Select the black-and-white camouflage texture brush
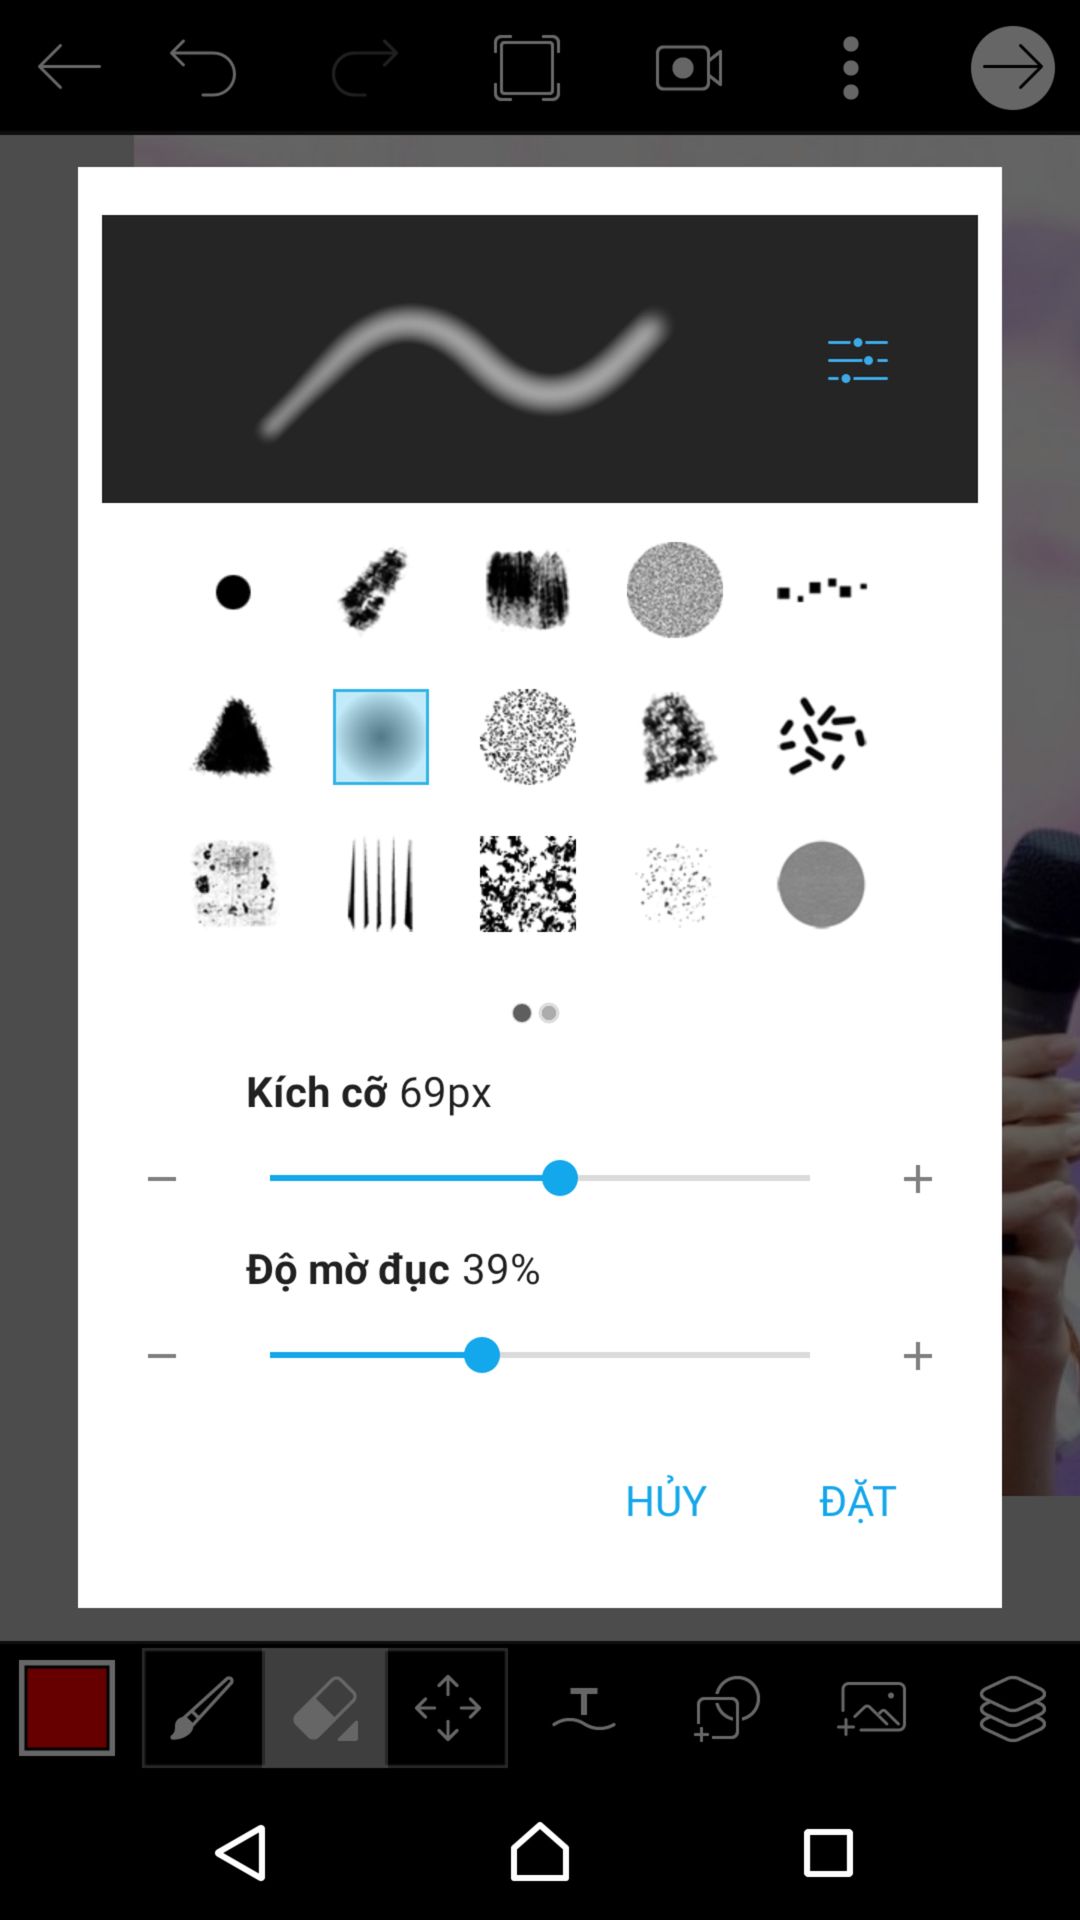The height and width of the screenshot is (1920, 1080). [x=528, y=884]
